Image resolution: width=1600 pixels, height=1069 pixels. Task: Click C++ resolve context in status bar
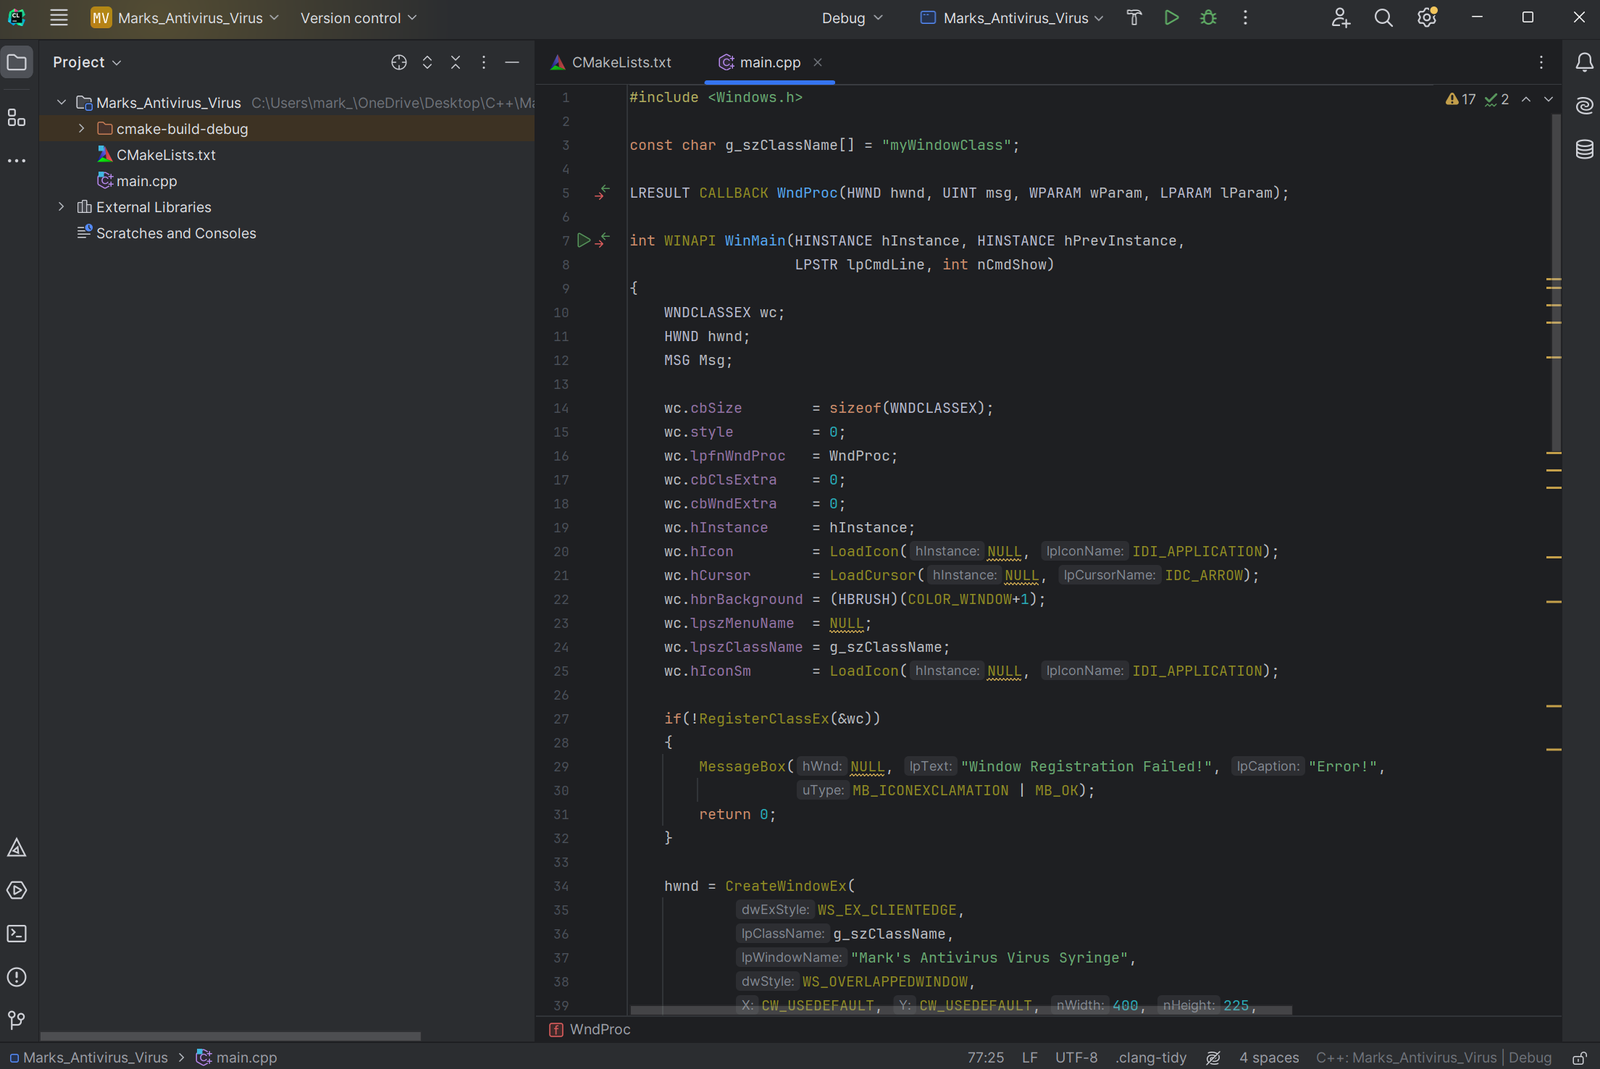pyautogui.click(x=1433, y=1058)
